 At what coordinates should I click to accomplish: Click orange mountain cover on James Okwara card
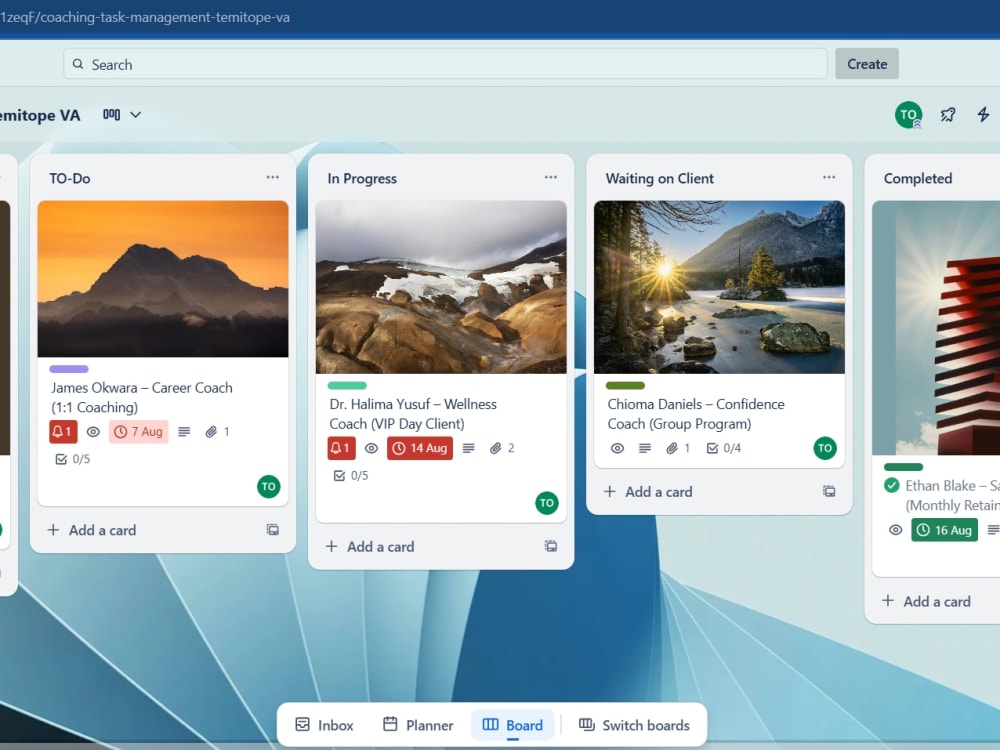pyautogui.click(x=163, y=279)
